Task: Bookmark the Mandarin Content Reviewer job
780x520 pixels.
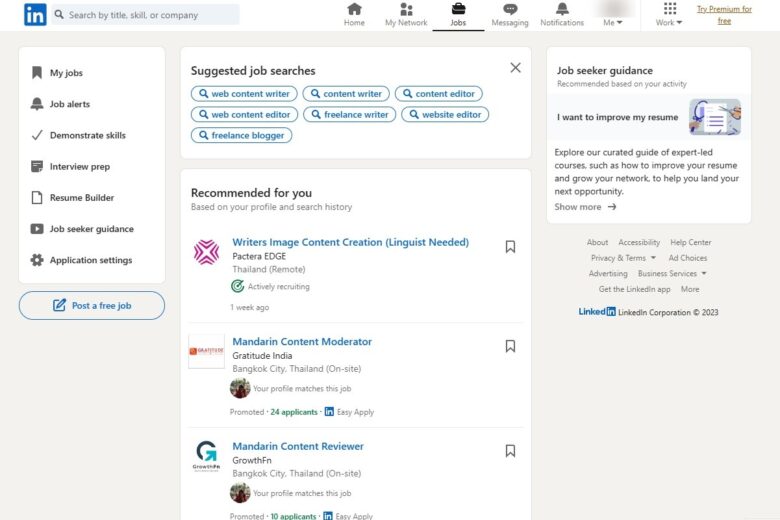Action: [x=510, y=451]
